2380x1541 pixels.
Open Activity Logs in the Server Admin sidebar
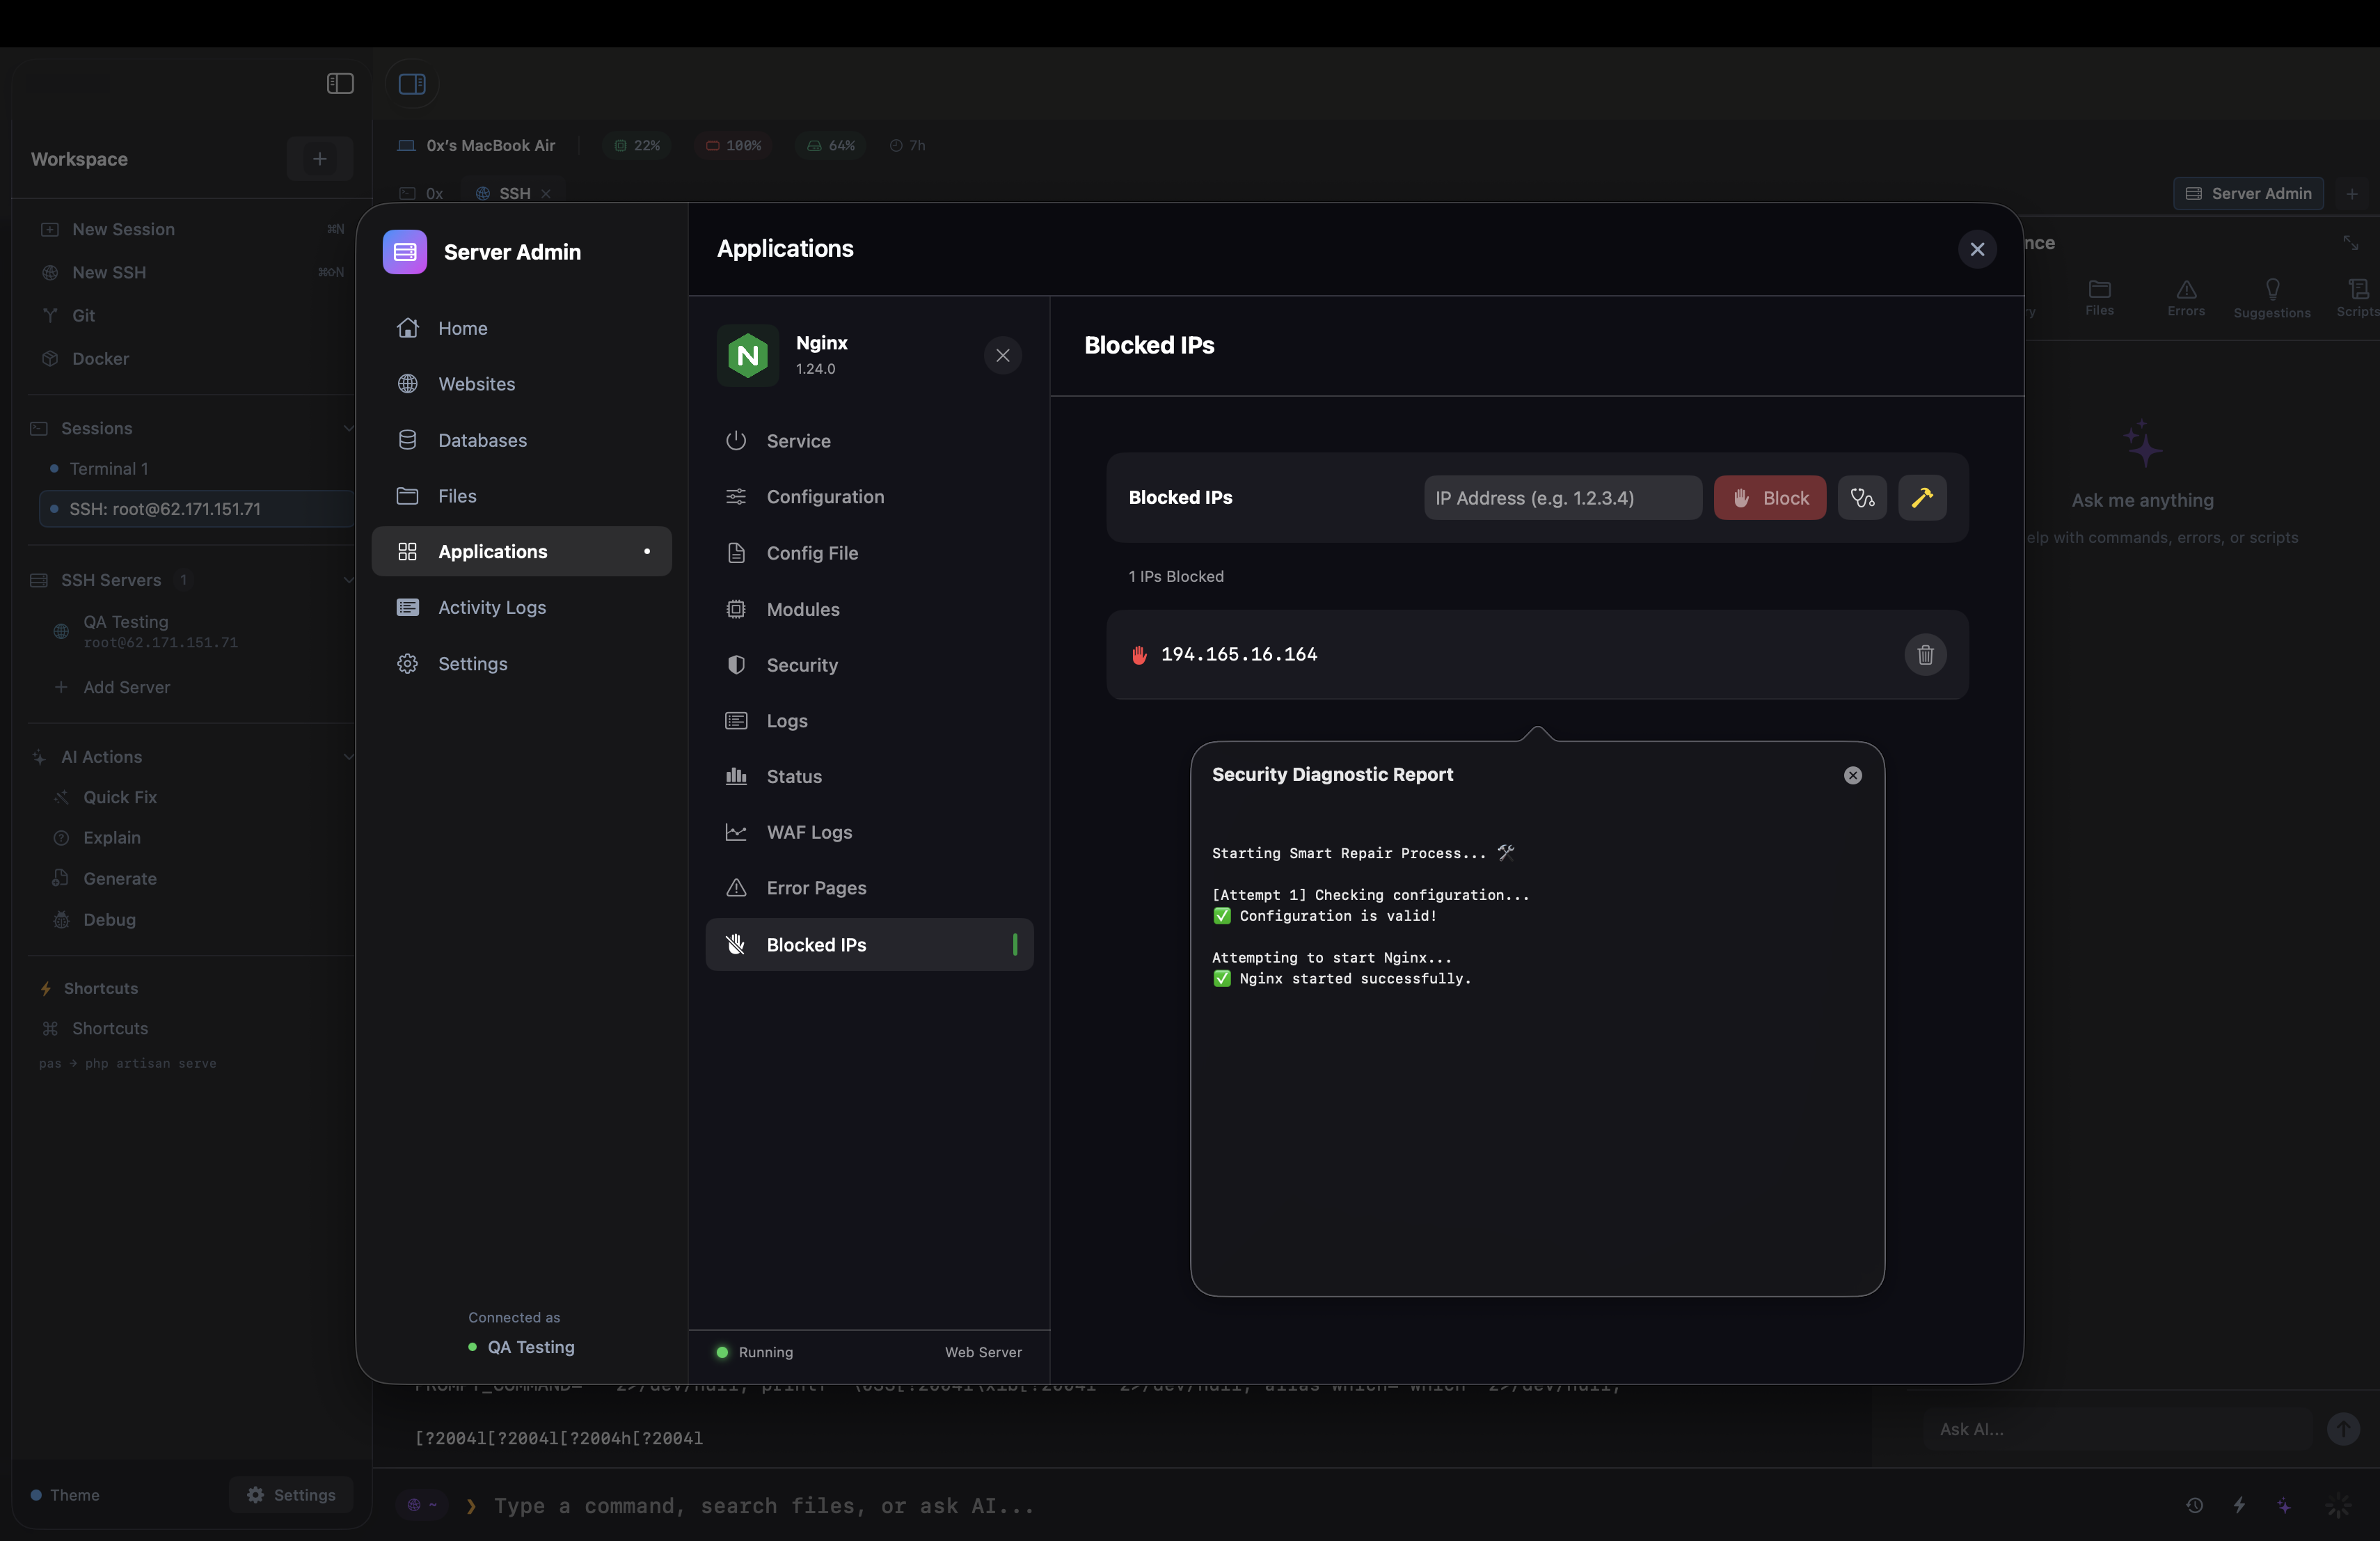coord(492,607)
